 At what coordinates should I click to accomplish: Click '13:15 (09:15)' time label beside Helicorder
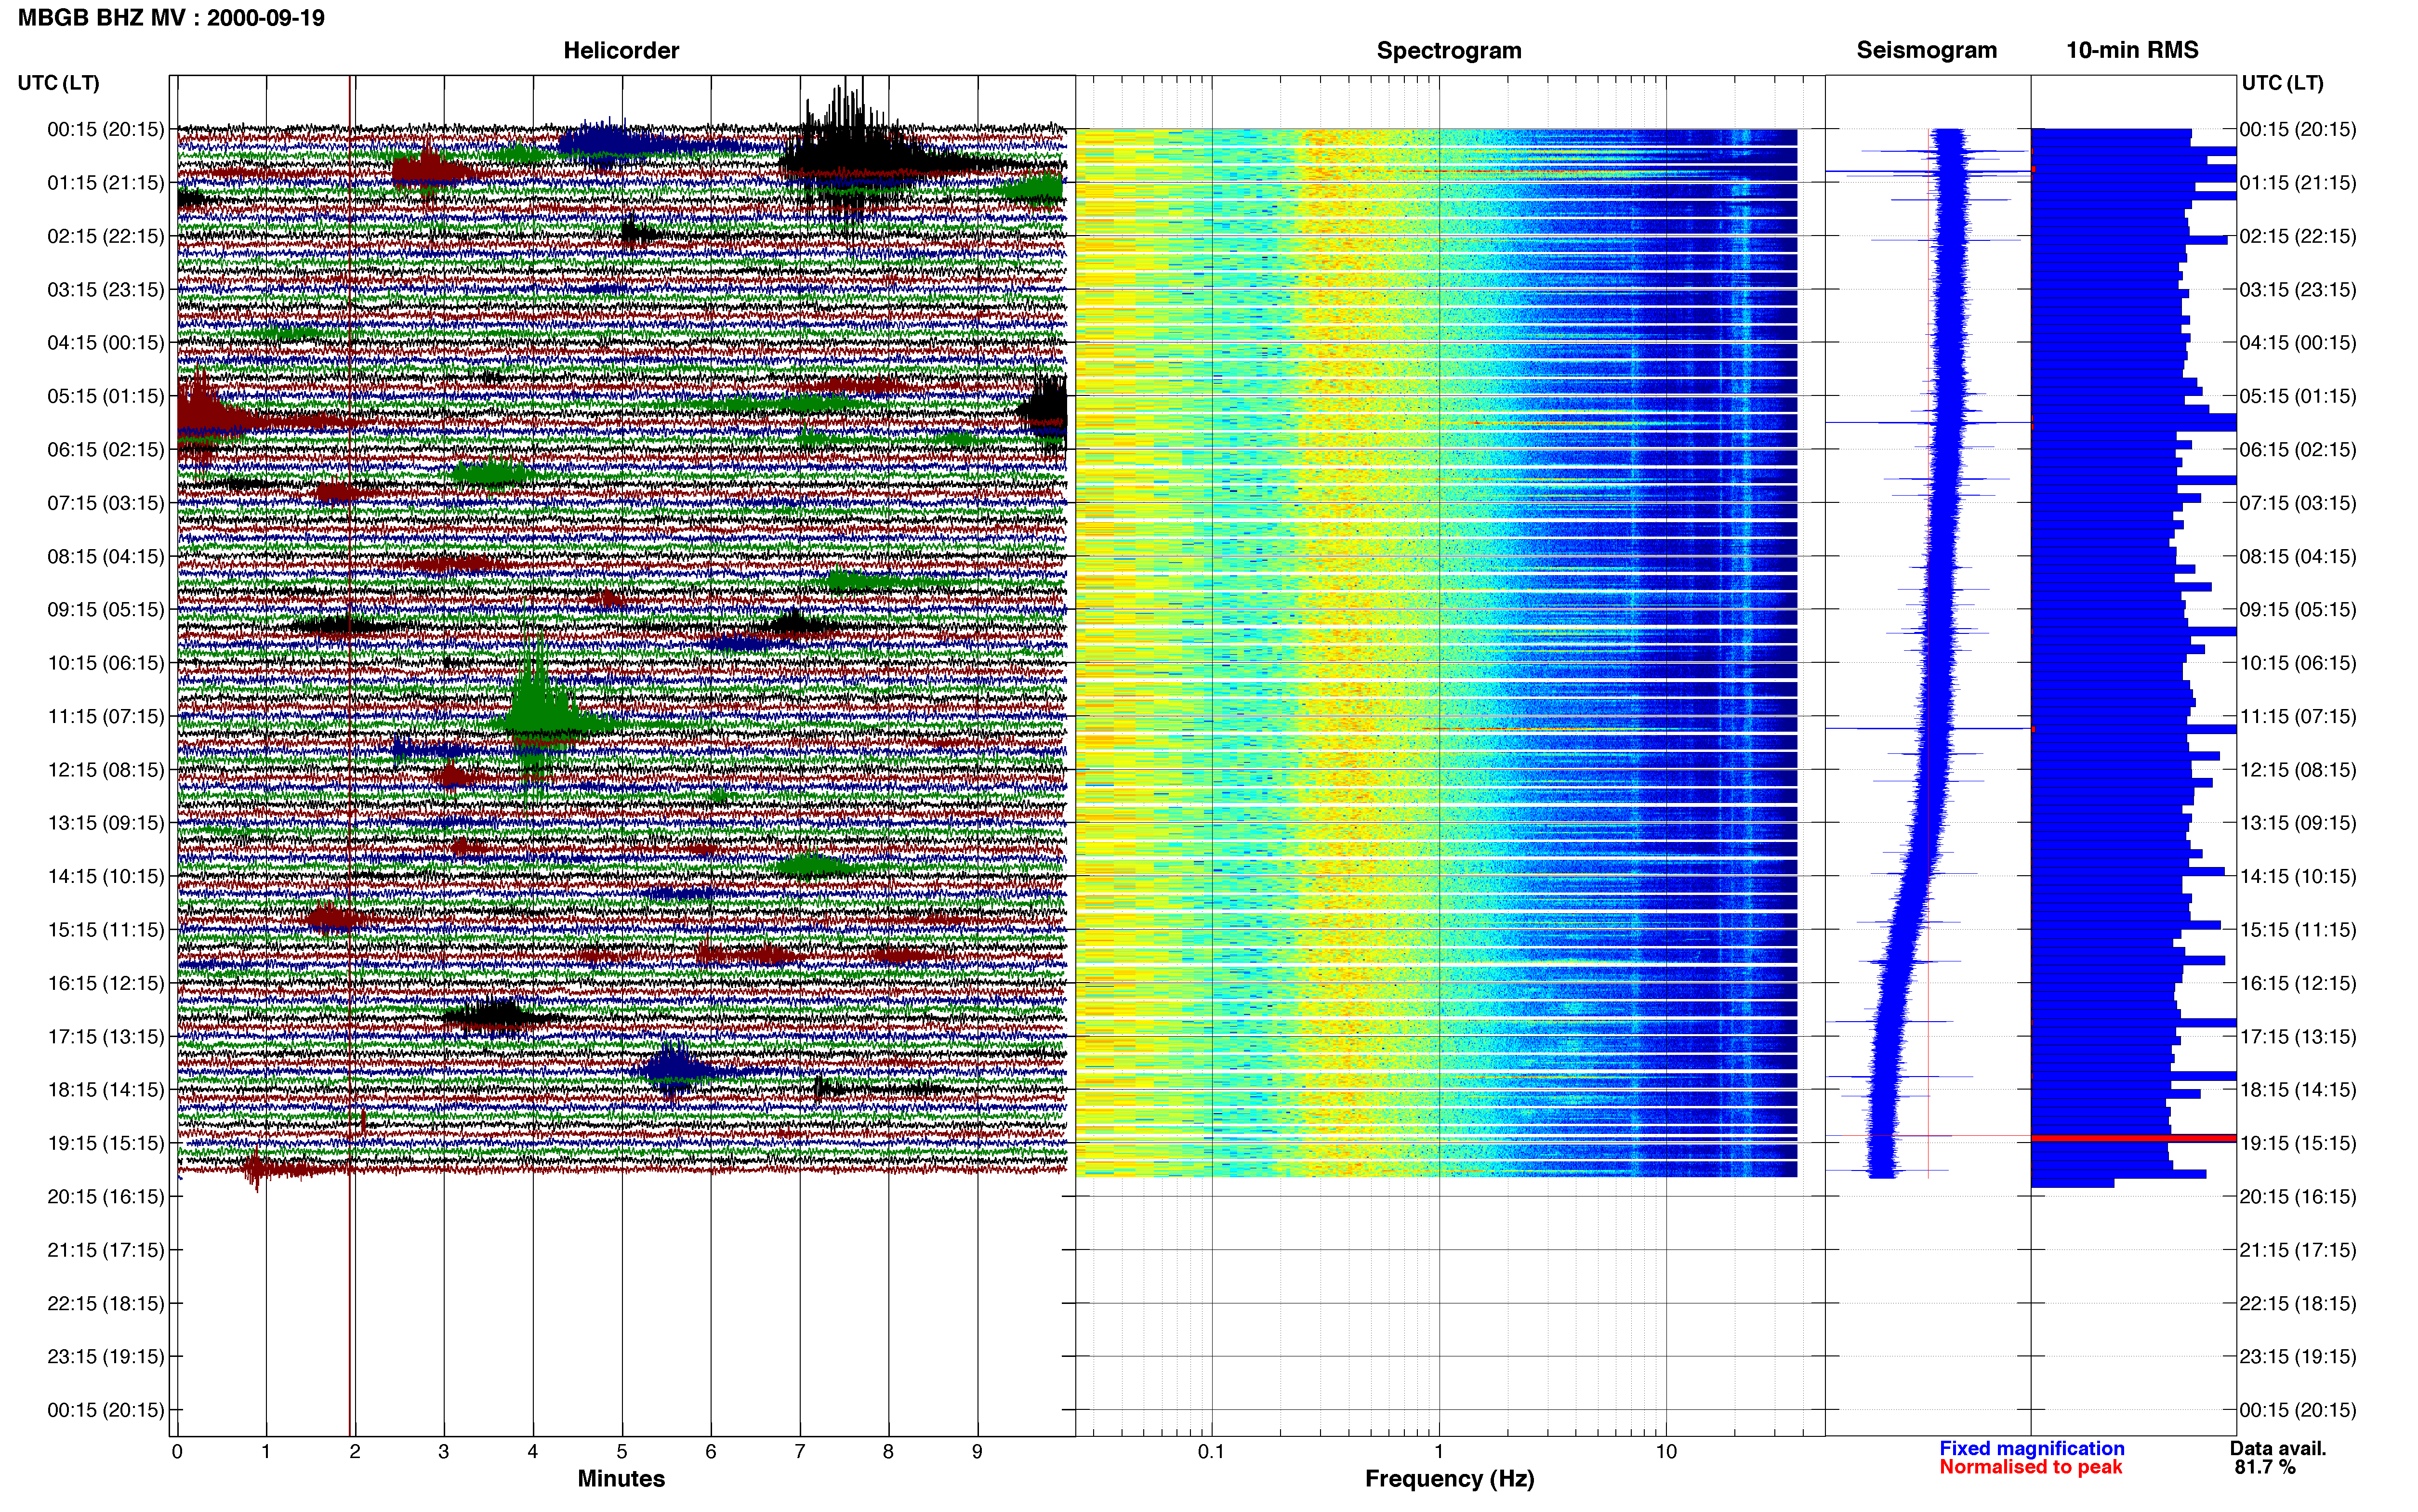click(x=106, y=823)
